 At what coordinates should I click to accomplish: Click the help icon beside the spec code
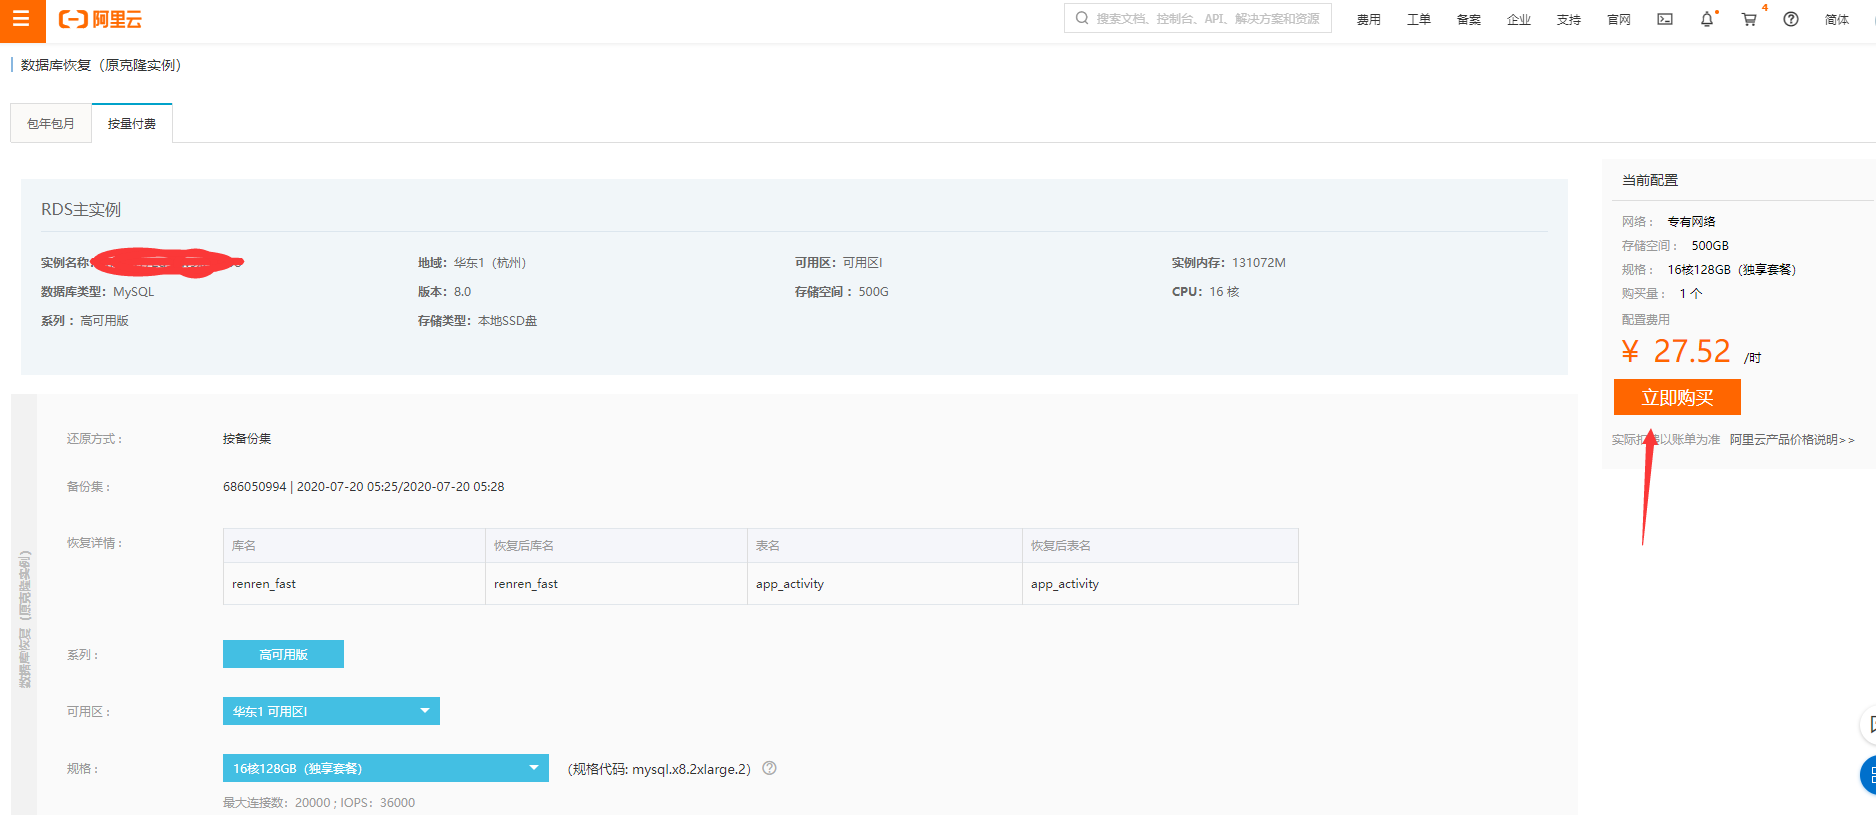tap(769, 768)
